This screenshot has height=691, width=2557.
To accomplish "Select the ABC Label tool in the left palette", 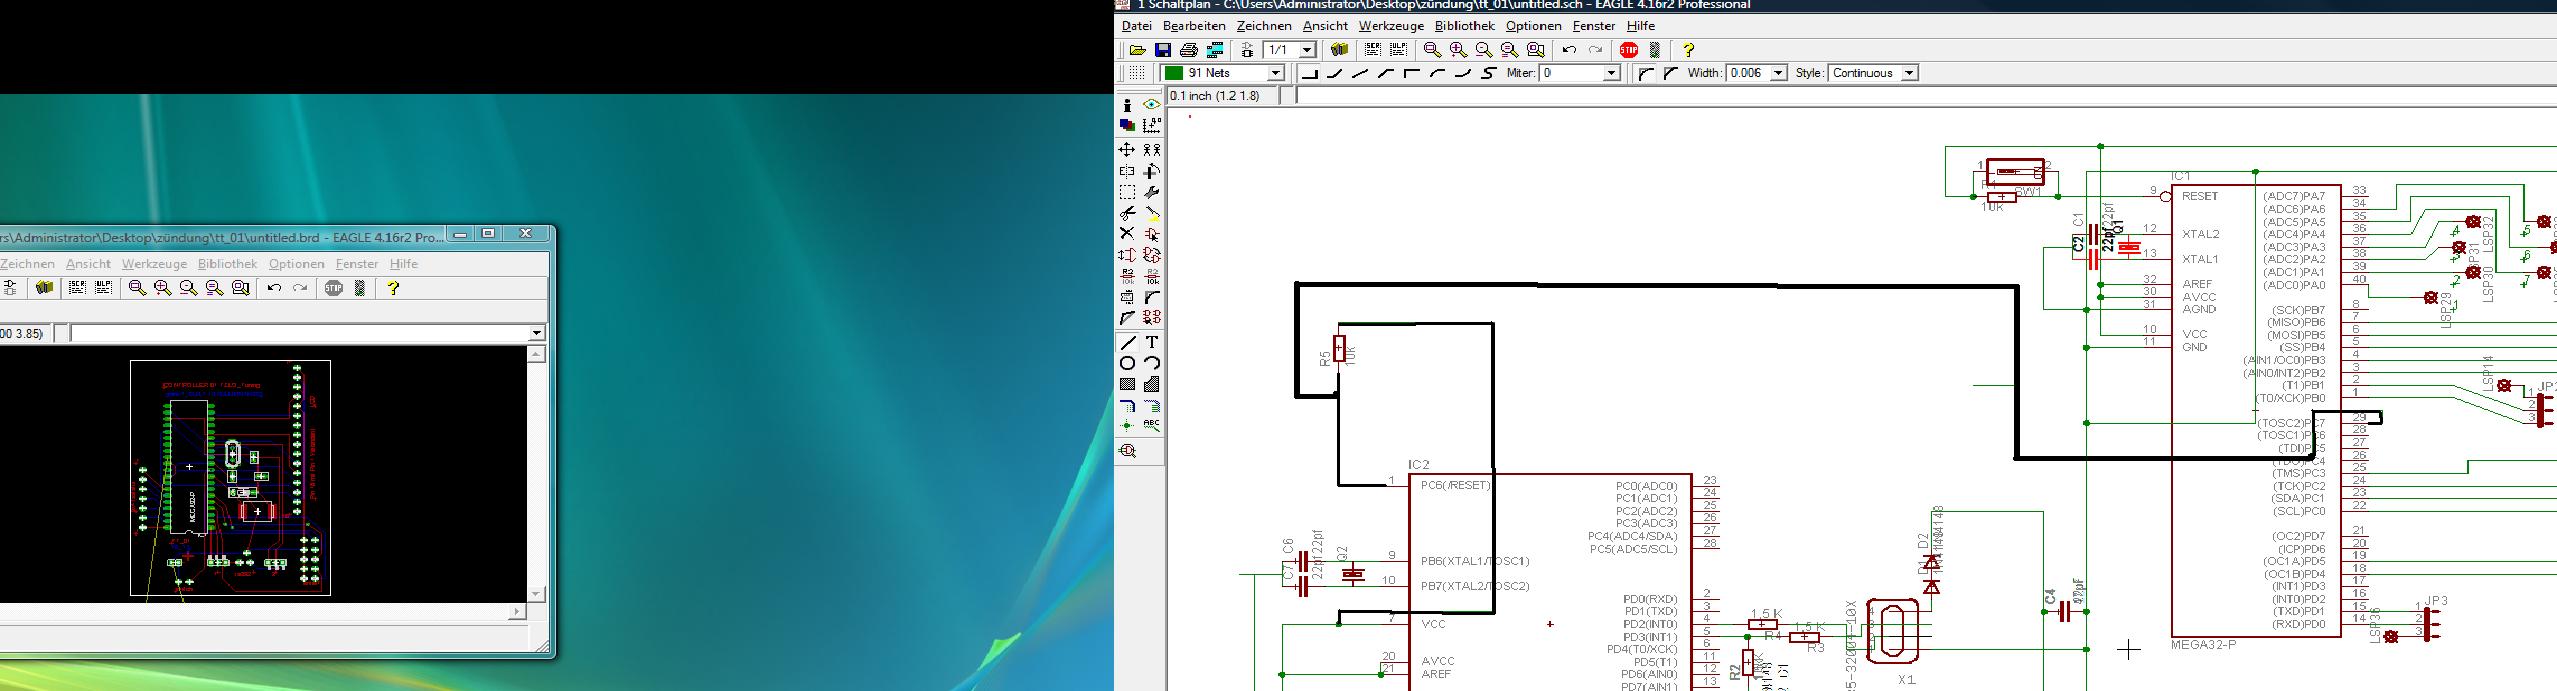I will pos(1152,426).
